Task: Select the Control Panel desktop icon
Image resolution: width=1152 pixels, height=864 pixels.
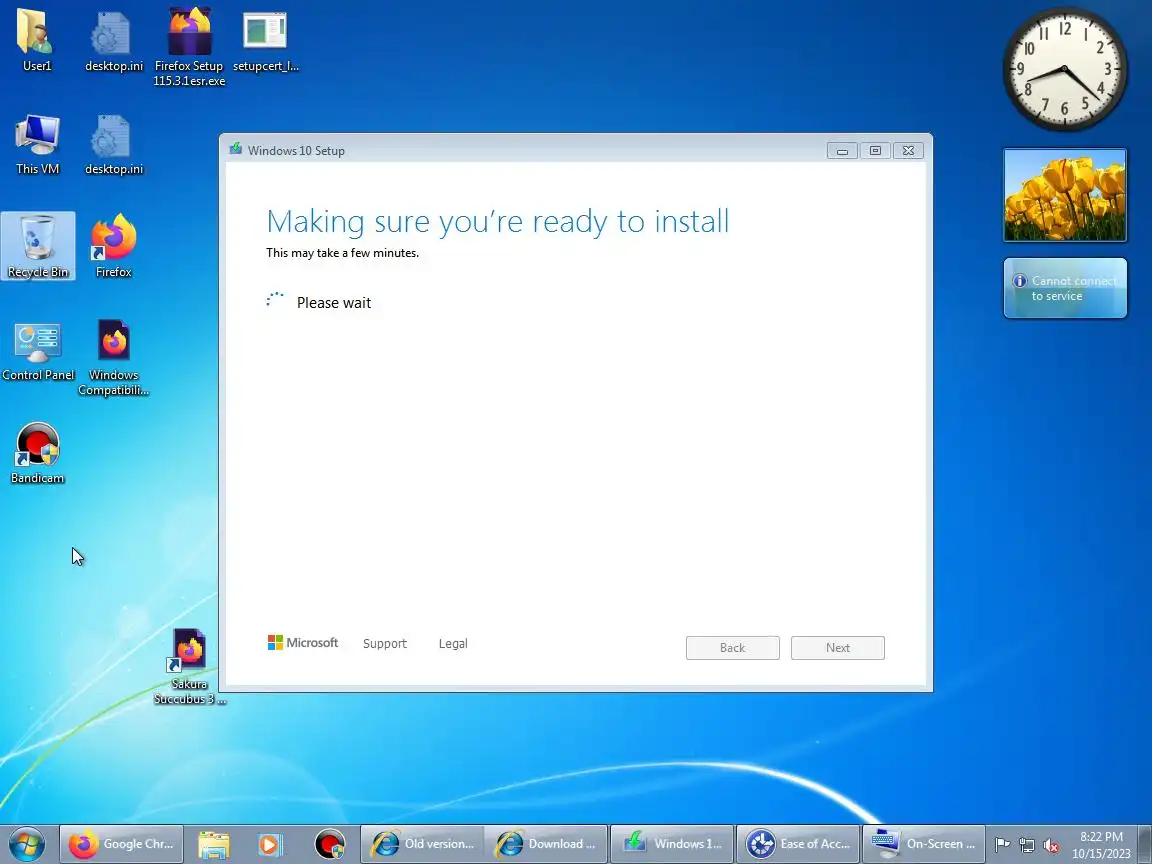Action: pyautogui.click(x=37, y=350)
